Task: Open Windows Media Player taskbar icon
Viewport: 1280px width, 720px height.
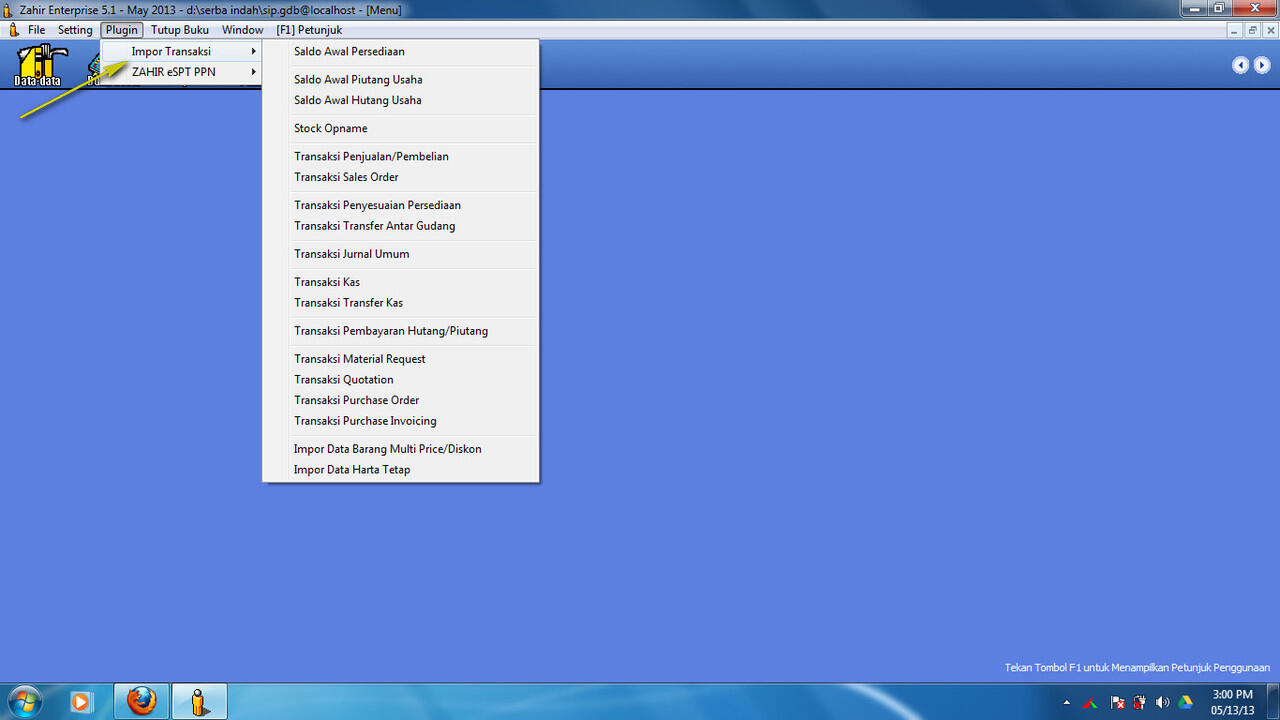Action: point(81,701)
